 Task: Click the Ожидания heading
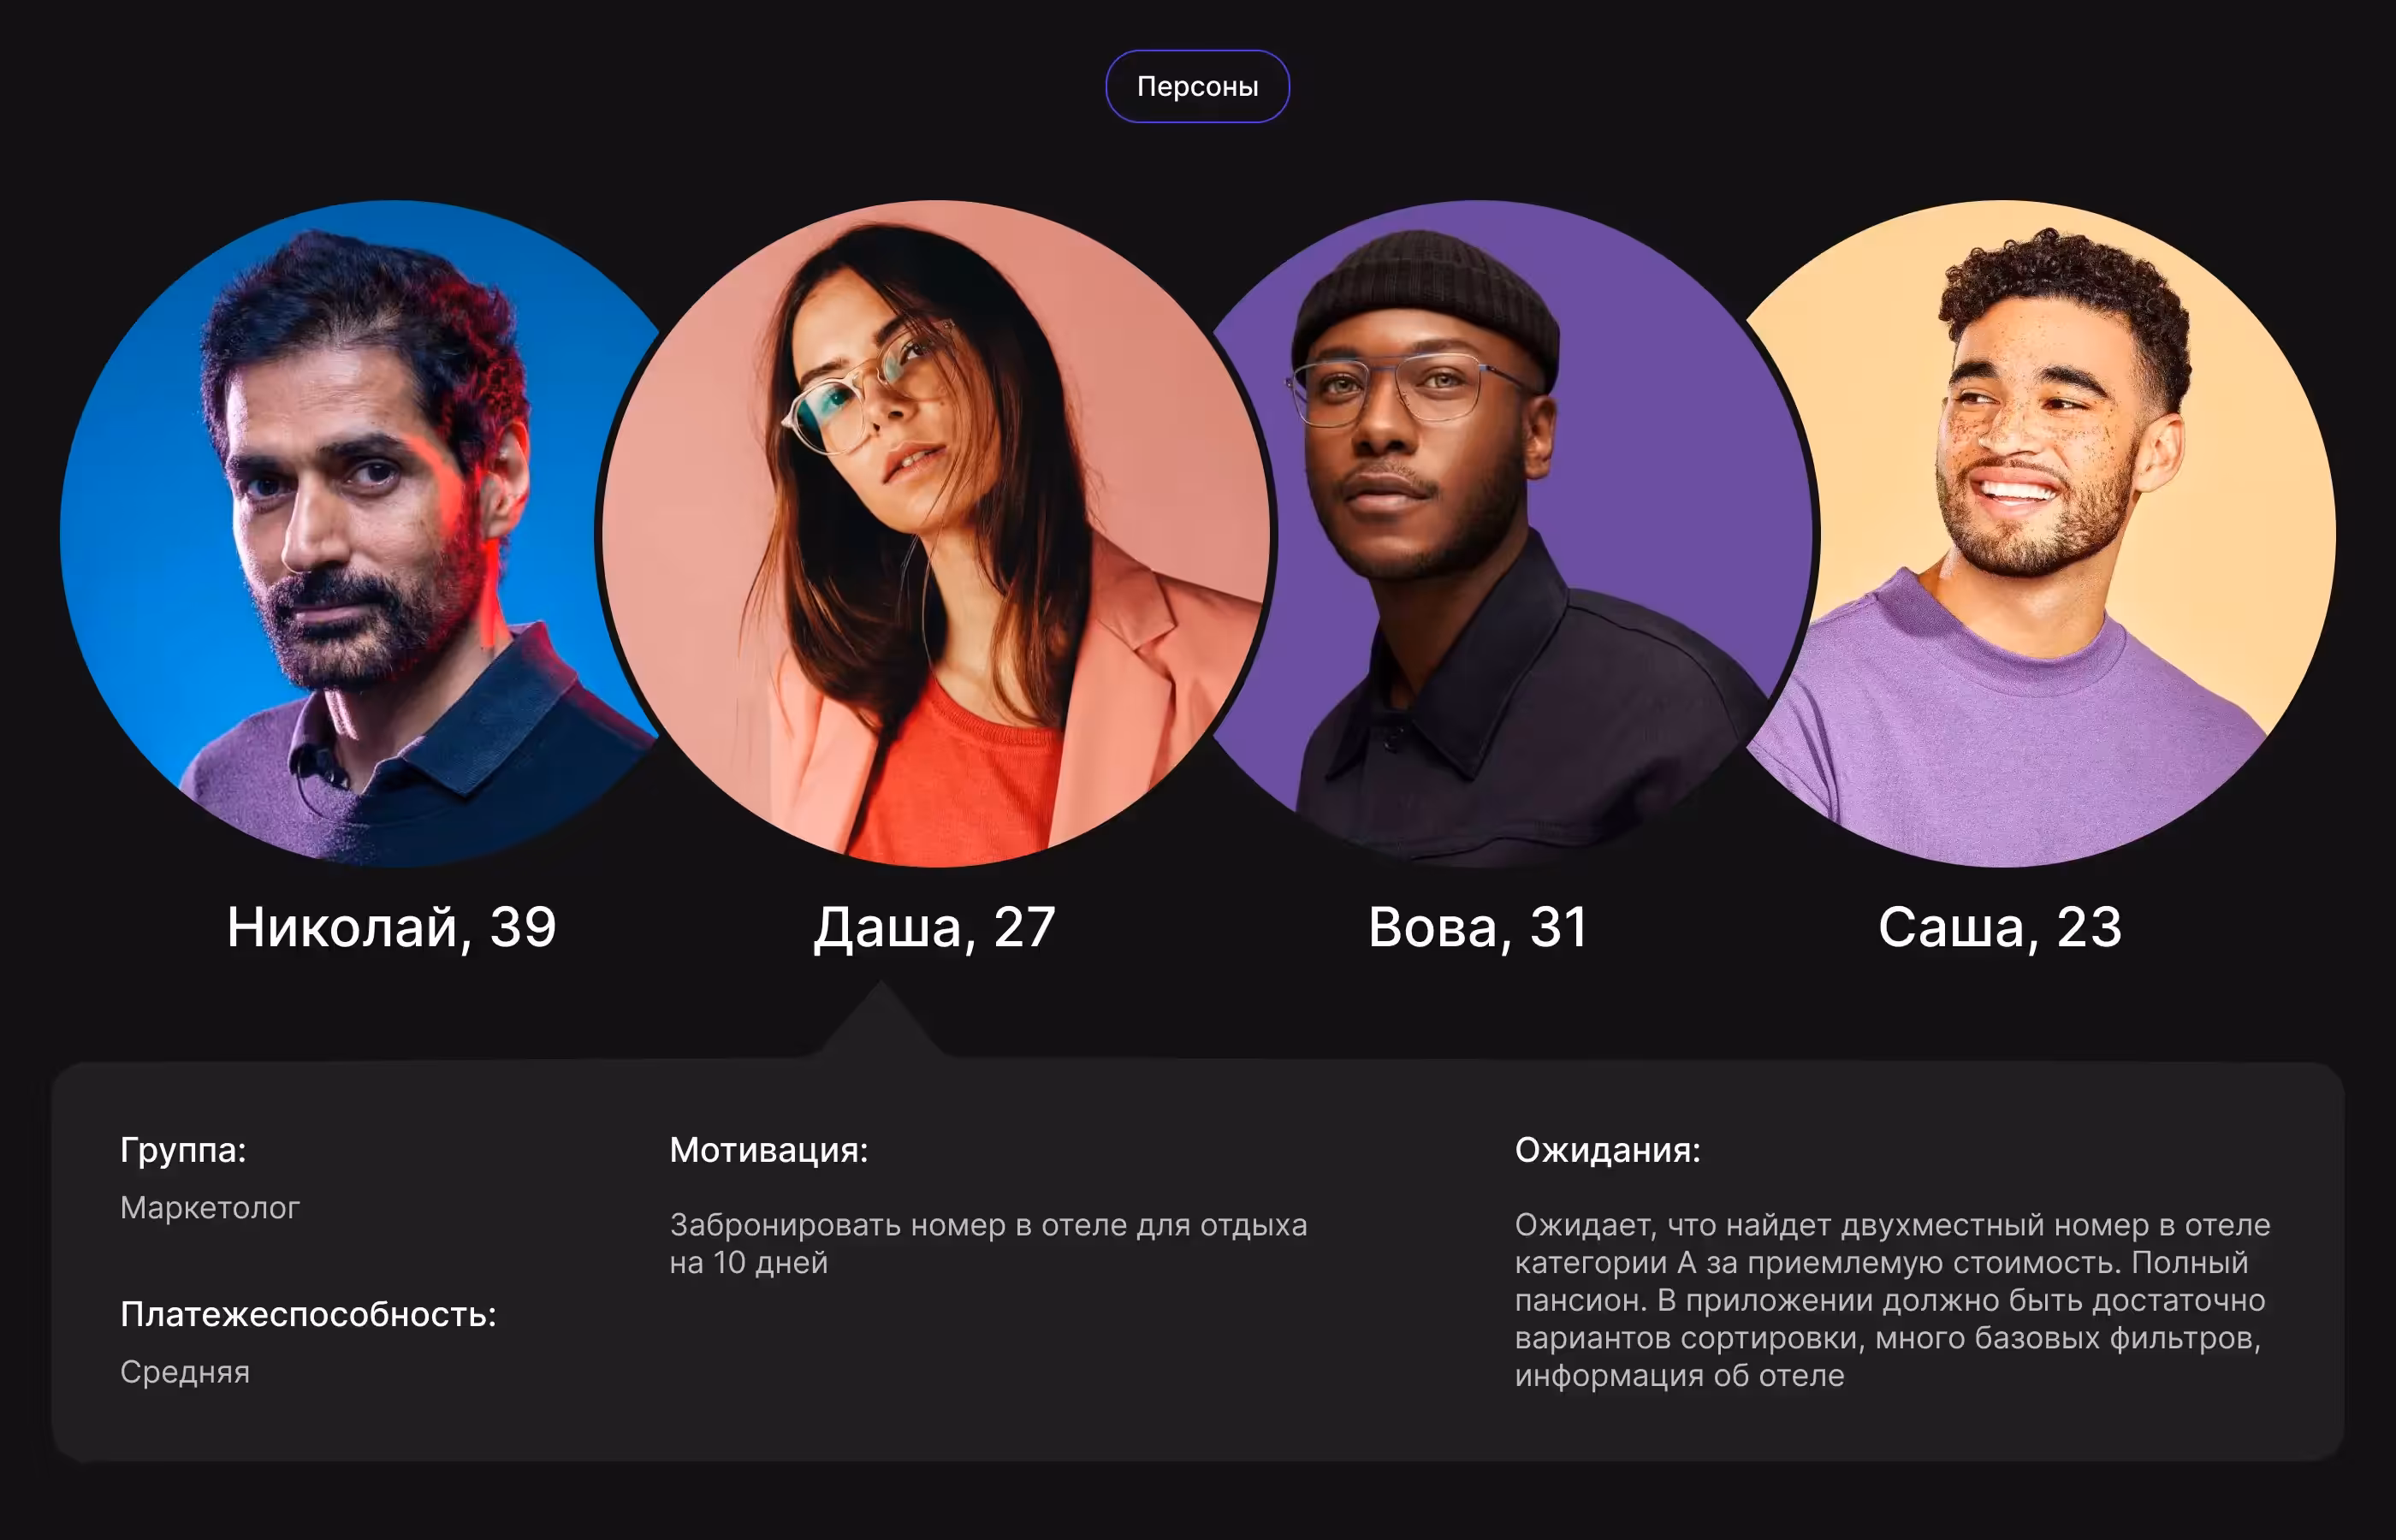[x=1607, y=1150]
